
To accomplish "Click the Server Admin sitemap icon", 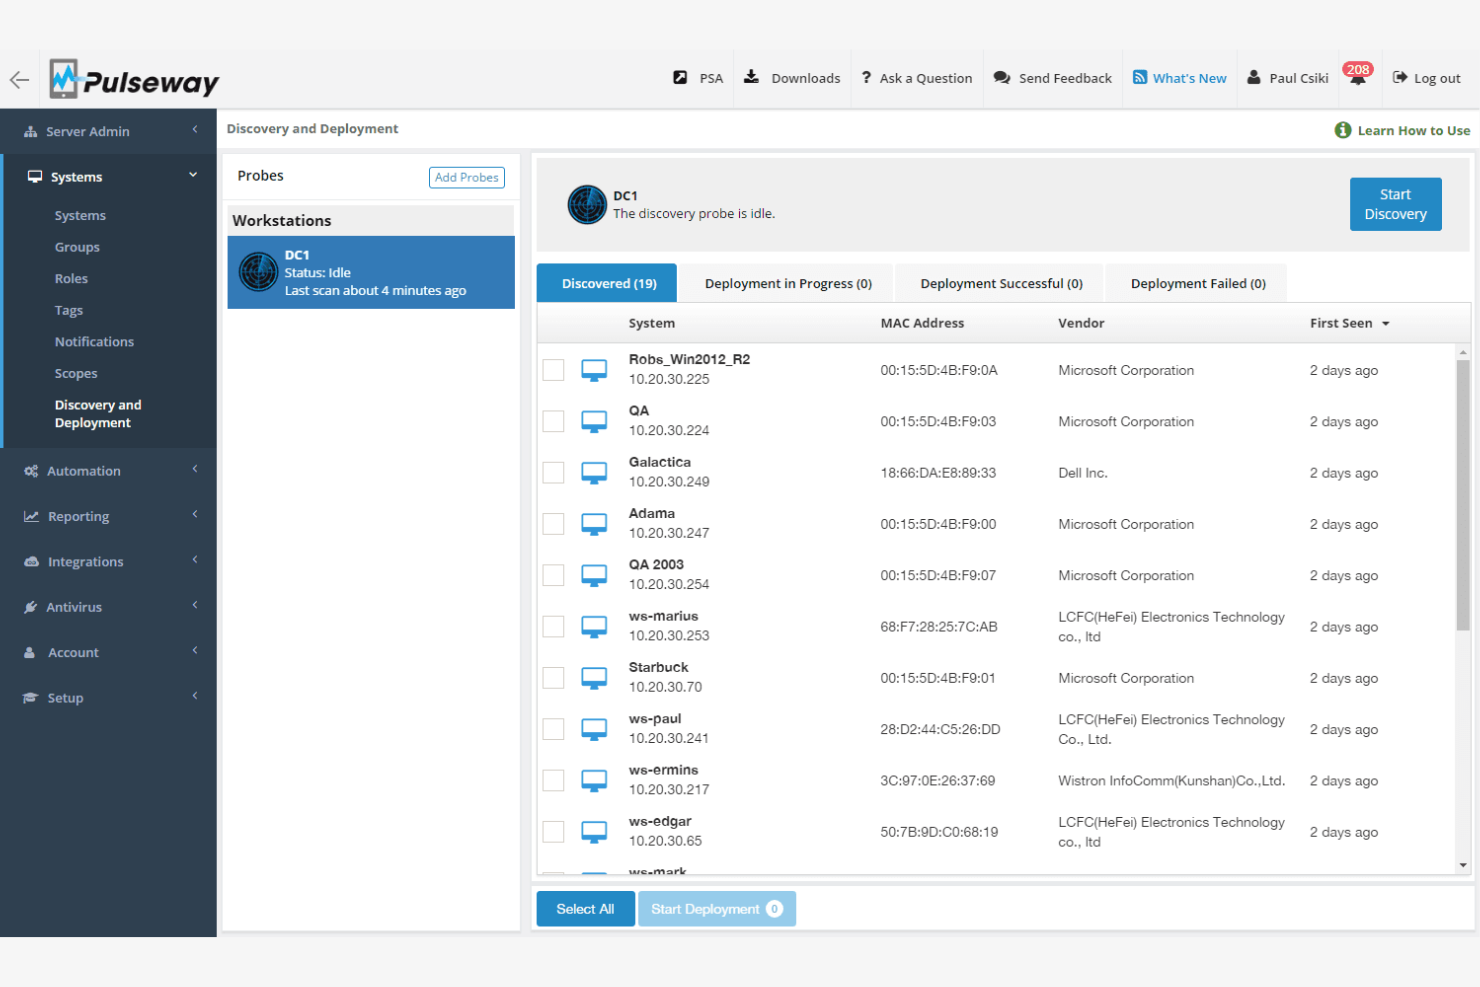I will tap(31, 132).
